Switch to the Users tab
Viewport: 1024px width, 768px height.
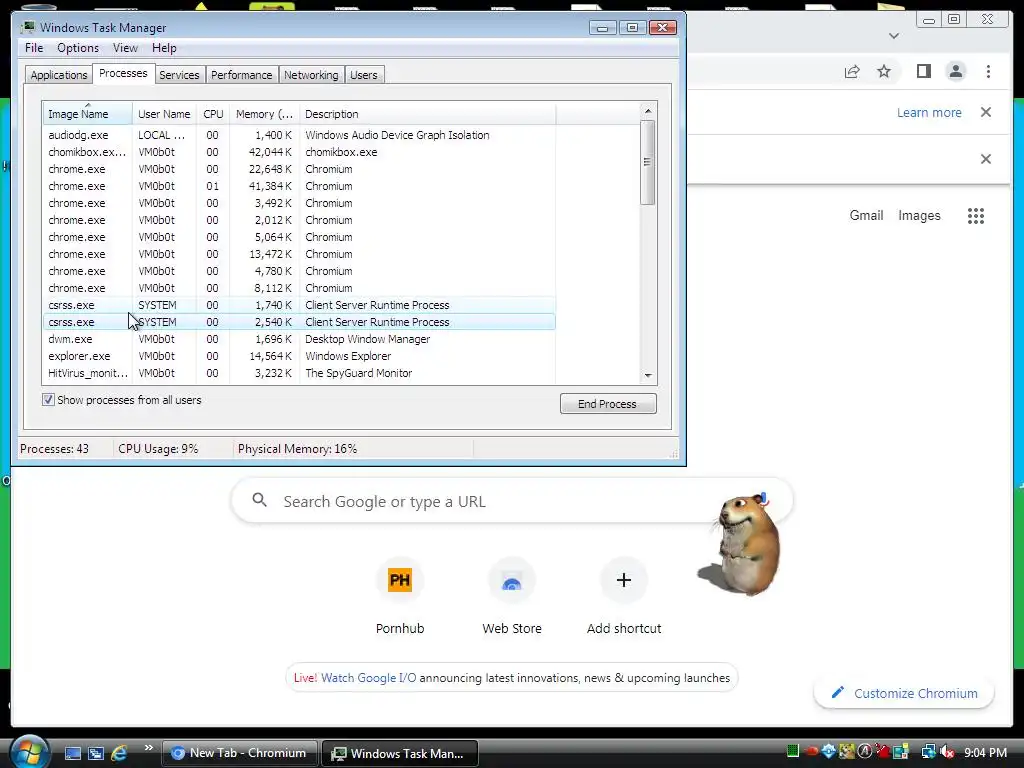coord(364,75)
